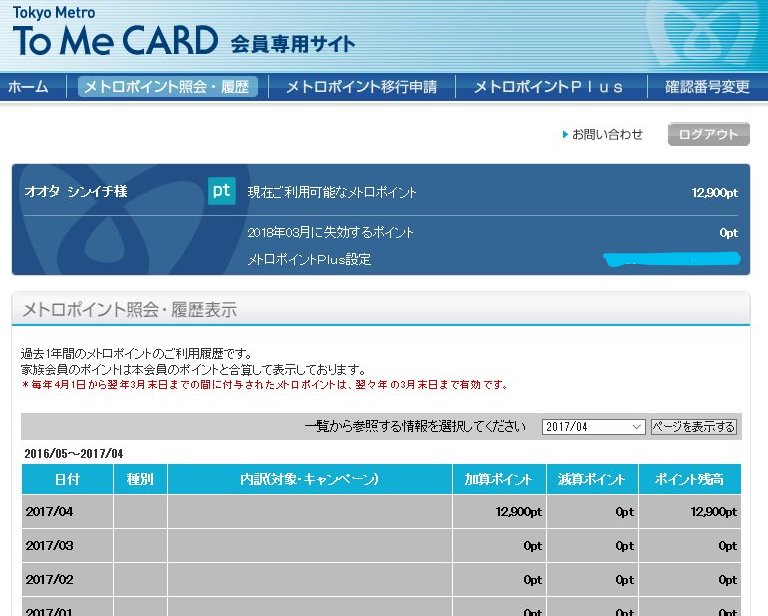768x616 pixels.
Task: Click member name オオタ シンイチ様
Action: point(76,191)
